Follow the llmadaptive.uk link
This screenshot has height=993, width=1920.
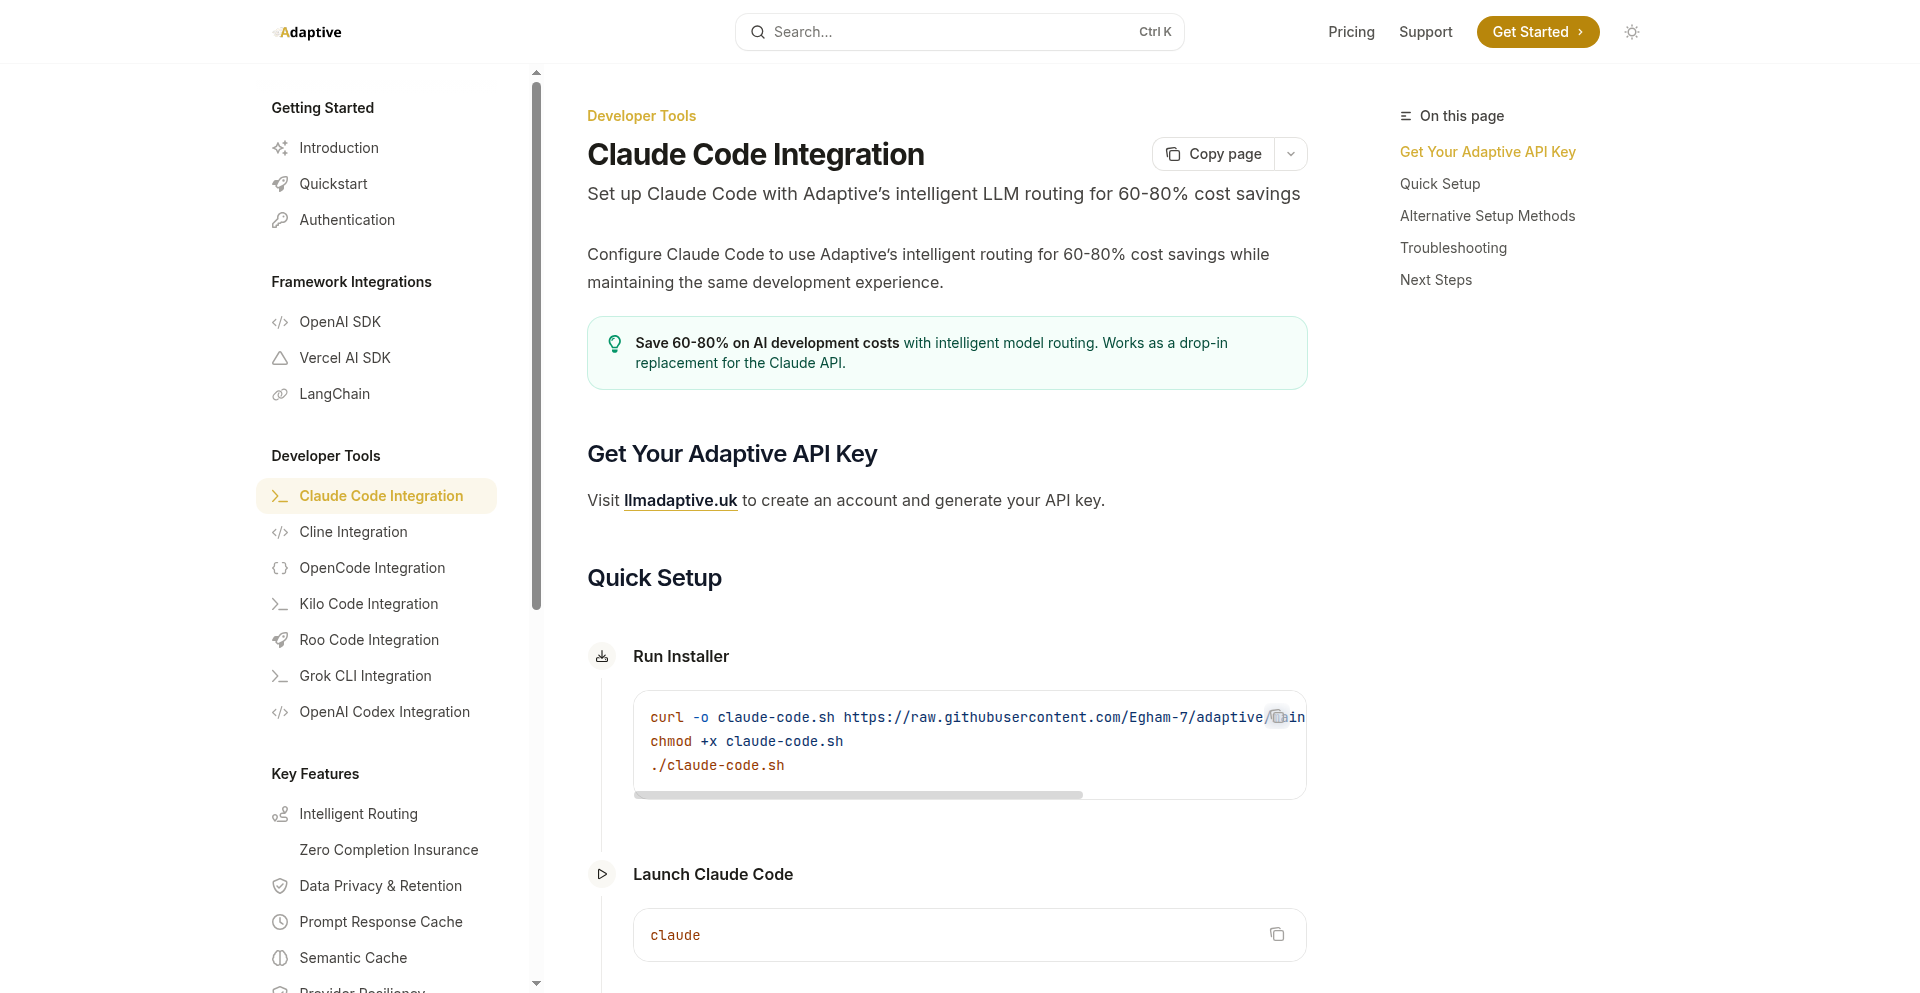point(680,500)
